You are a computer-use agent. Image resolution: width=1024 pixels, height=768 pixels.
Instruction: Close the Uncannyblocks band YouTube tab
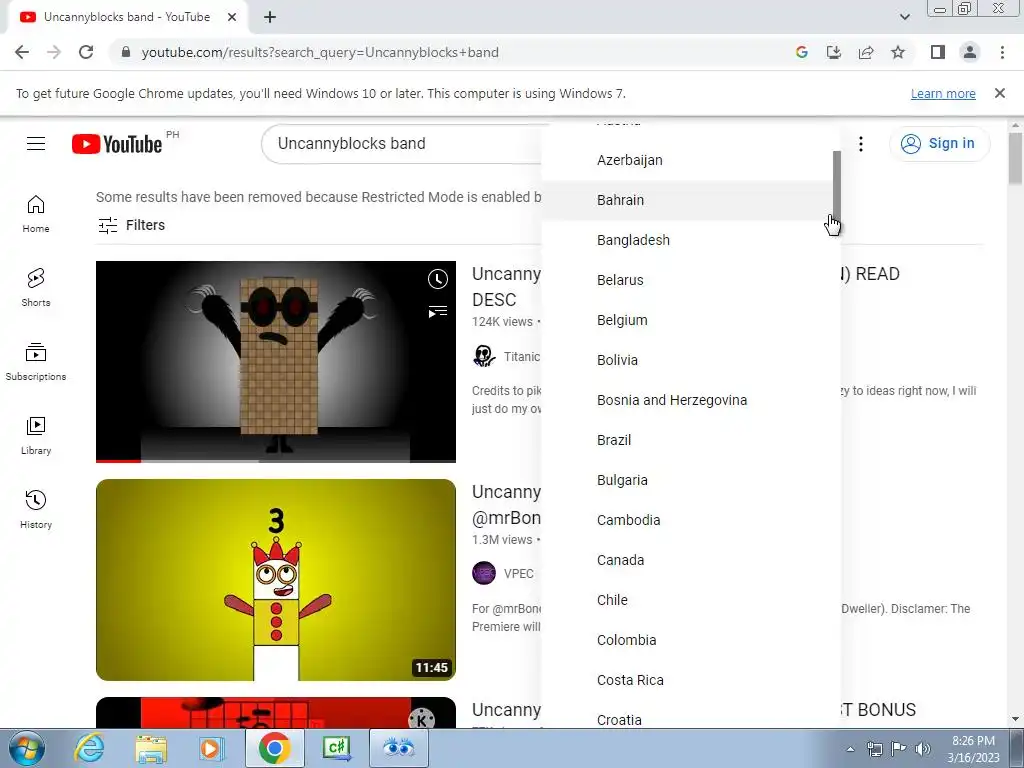pyautogui.click(x=231, y=17)
